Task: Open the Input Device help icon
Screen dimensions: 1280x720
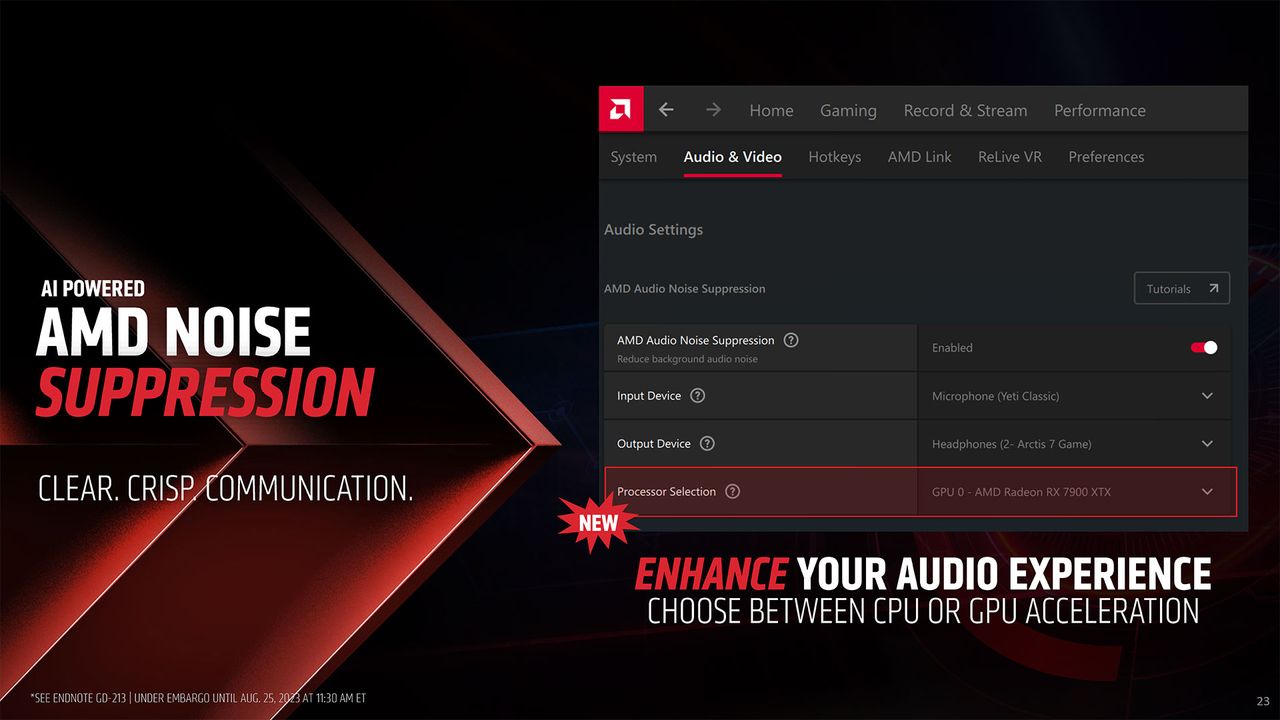Action: click(698, 396)
